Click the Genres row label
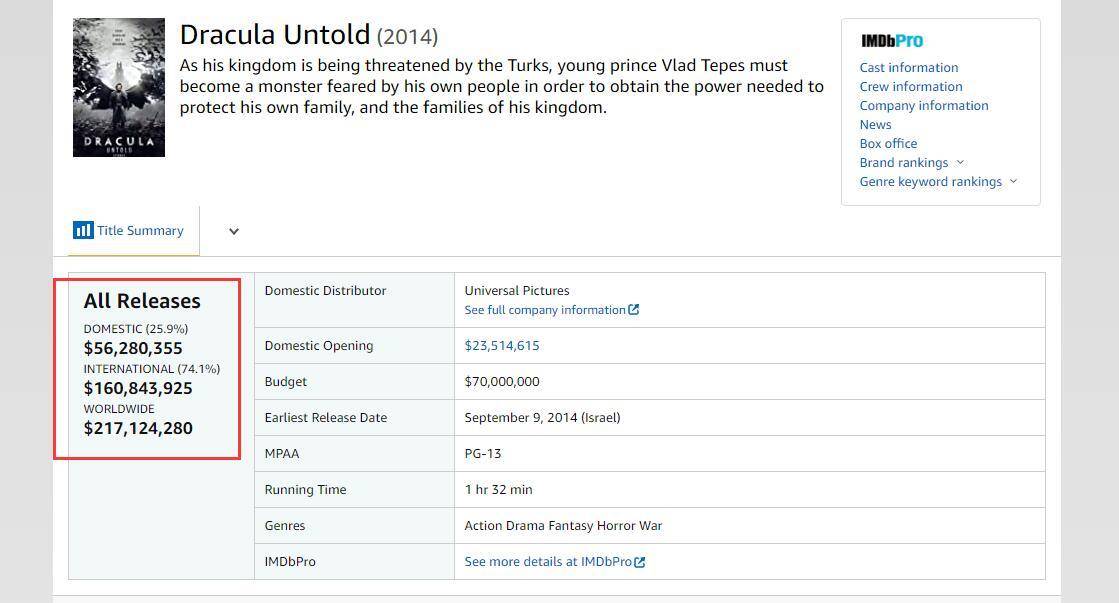The image size is (1119, 603). (x=284, y=526)
